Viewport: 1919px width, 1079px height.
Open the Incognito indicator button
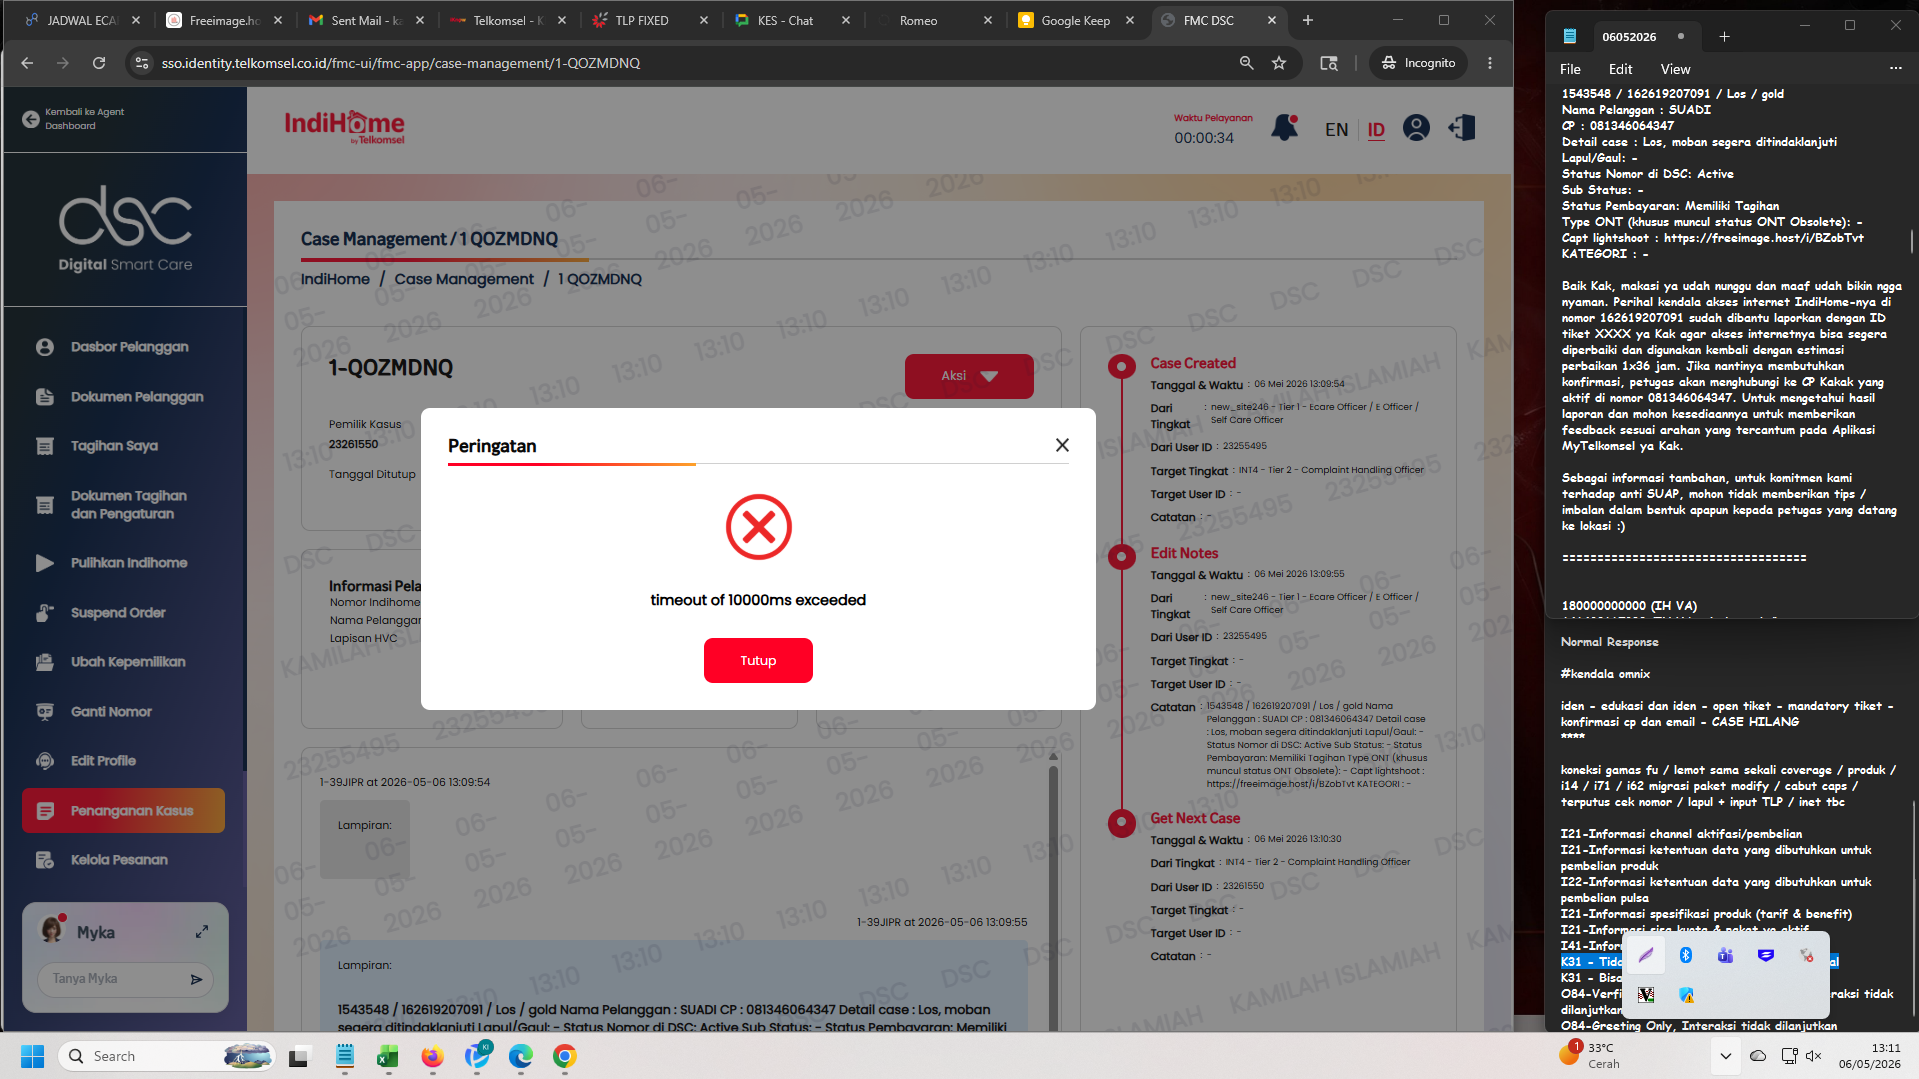point(1418,63)
